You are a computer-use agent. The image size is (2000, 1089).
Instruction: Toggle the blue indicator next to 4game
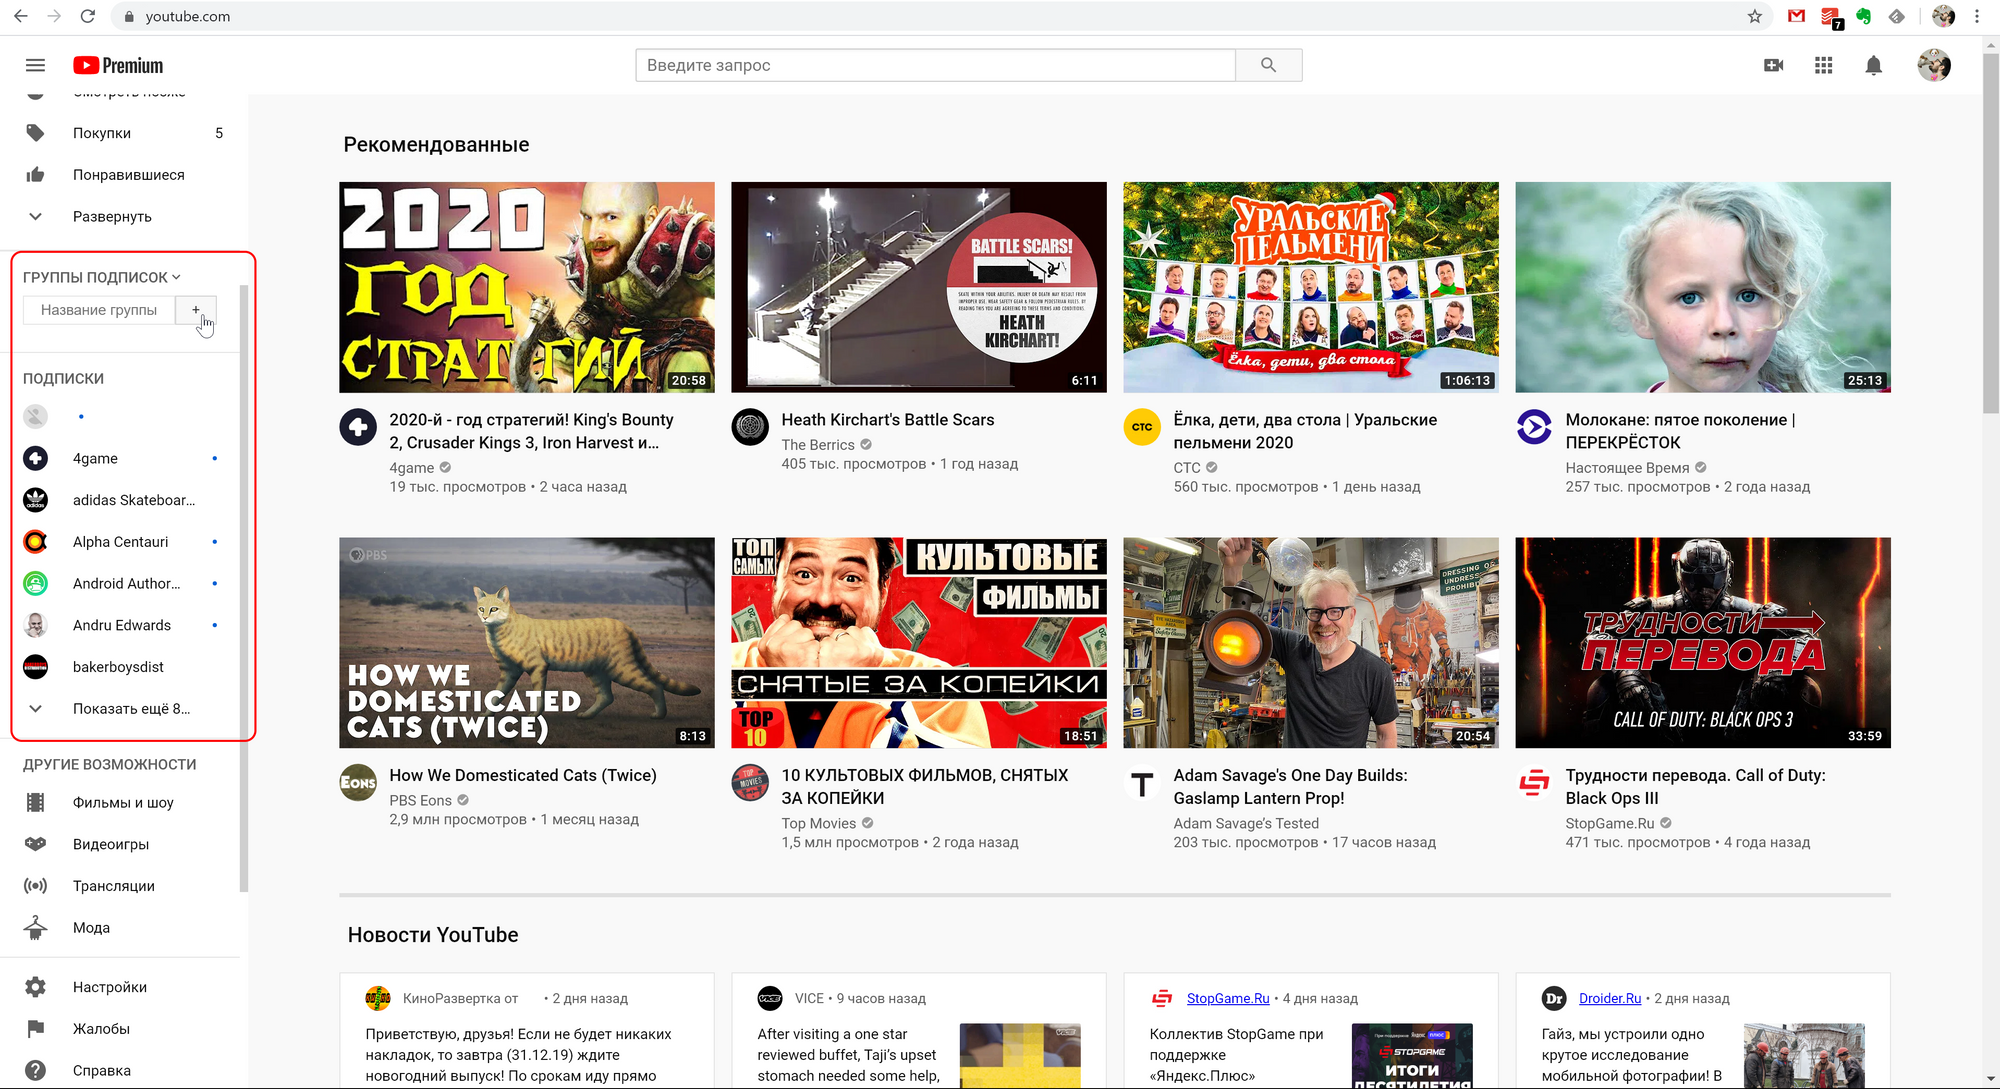214,458
